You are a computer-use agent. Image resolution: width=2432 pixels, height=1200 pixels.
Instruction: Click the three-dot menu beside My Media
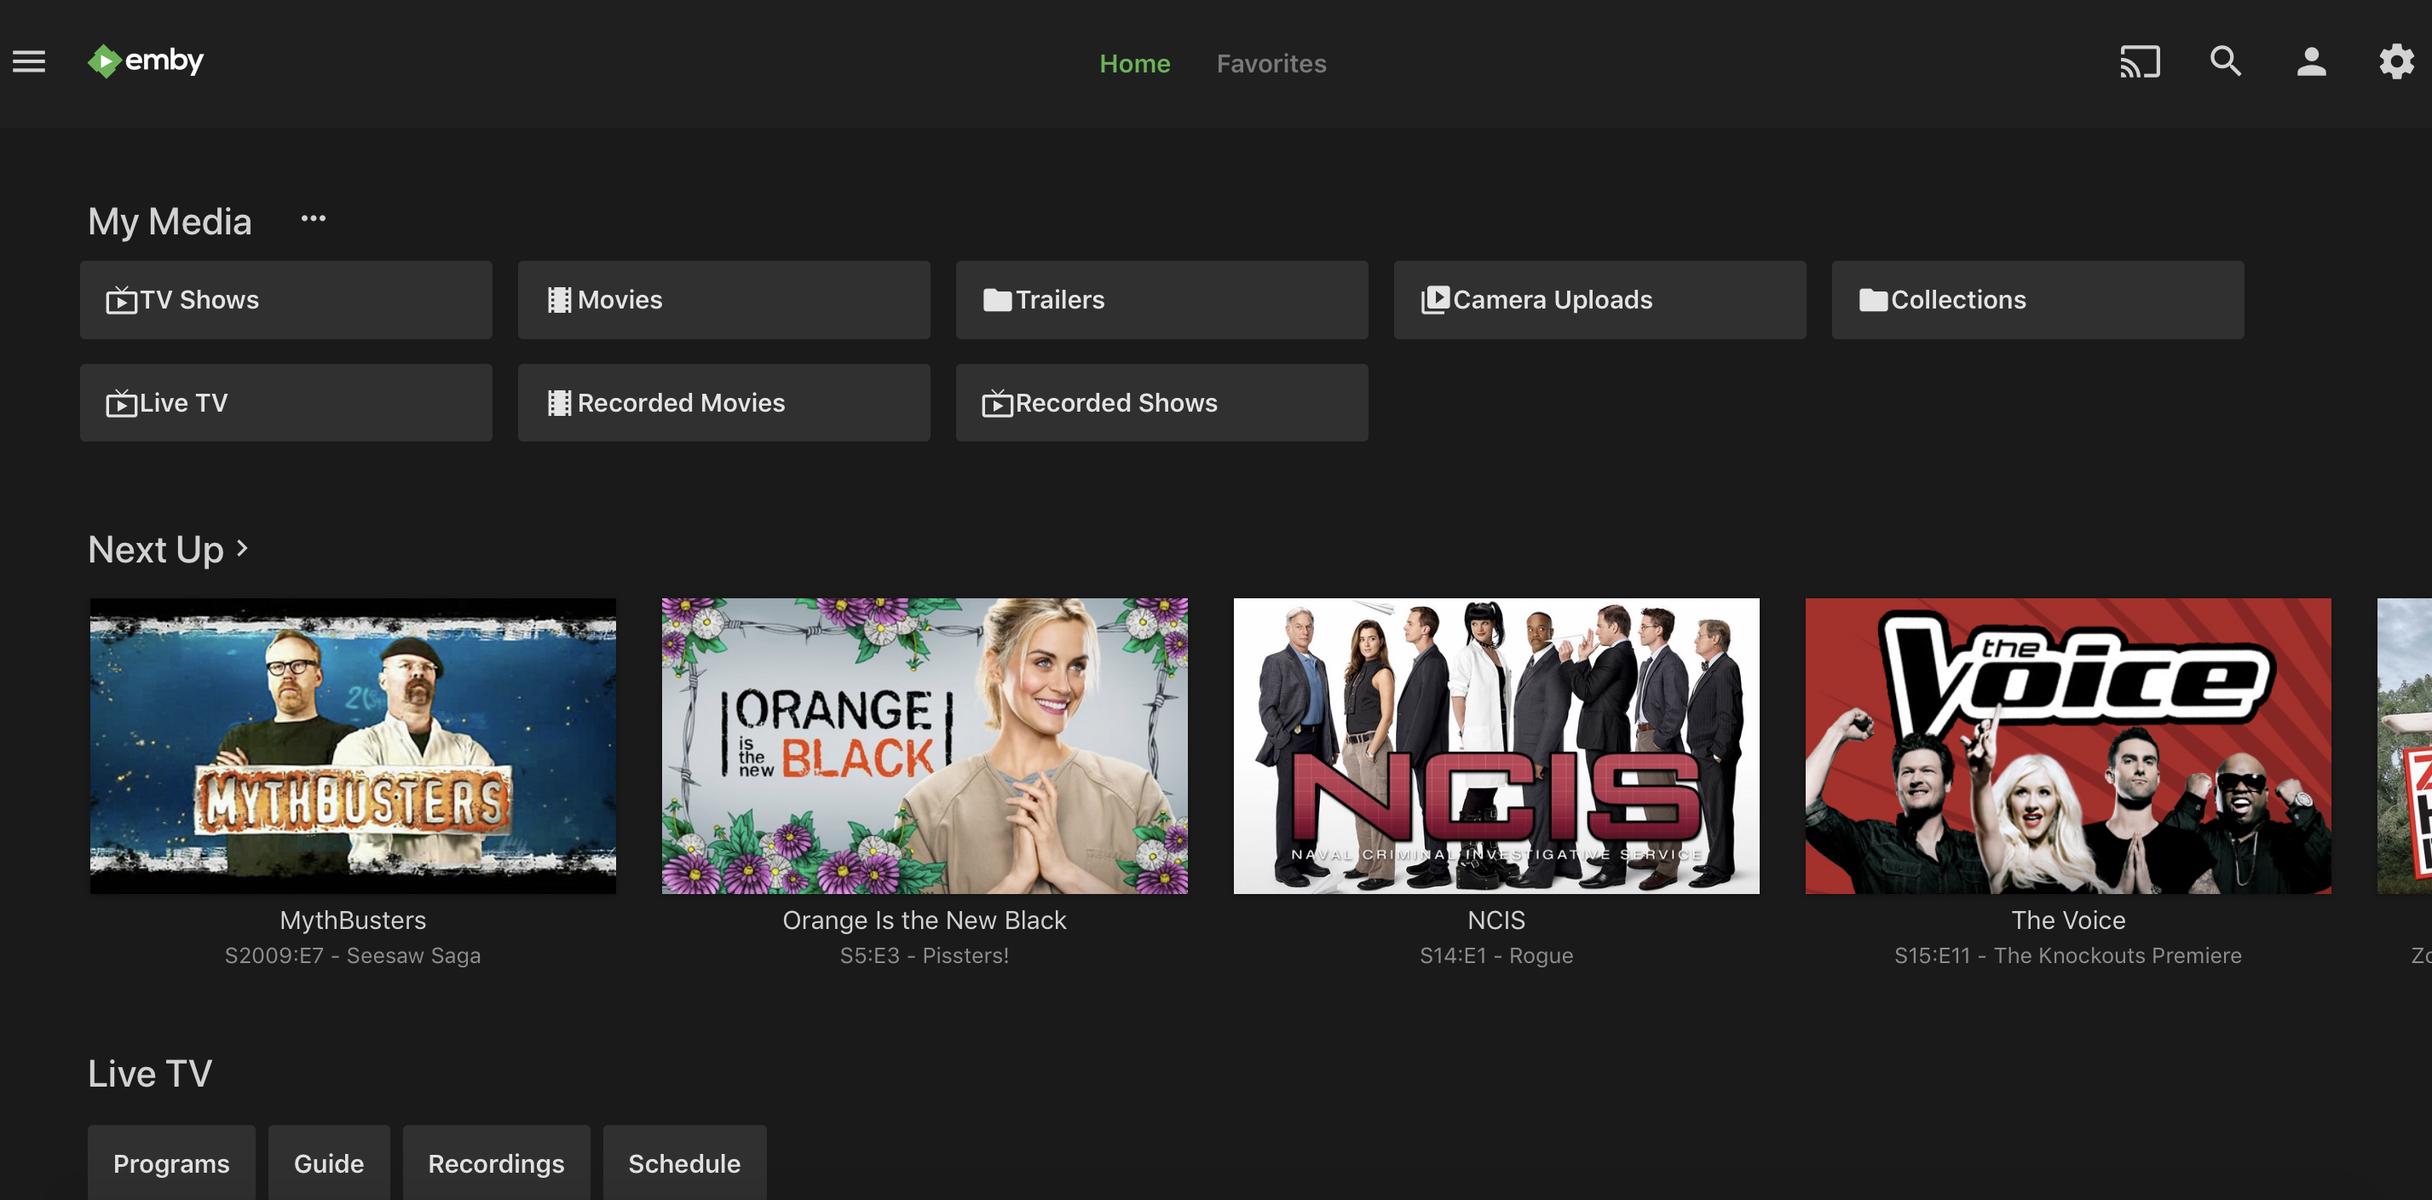tap(313, 219)
